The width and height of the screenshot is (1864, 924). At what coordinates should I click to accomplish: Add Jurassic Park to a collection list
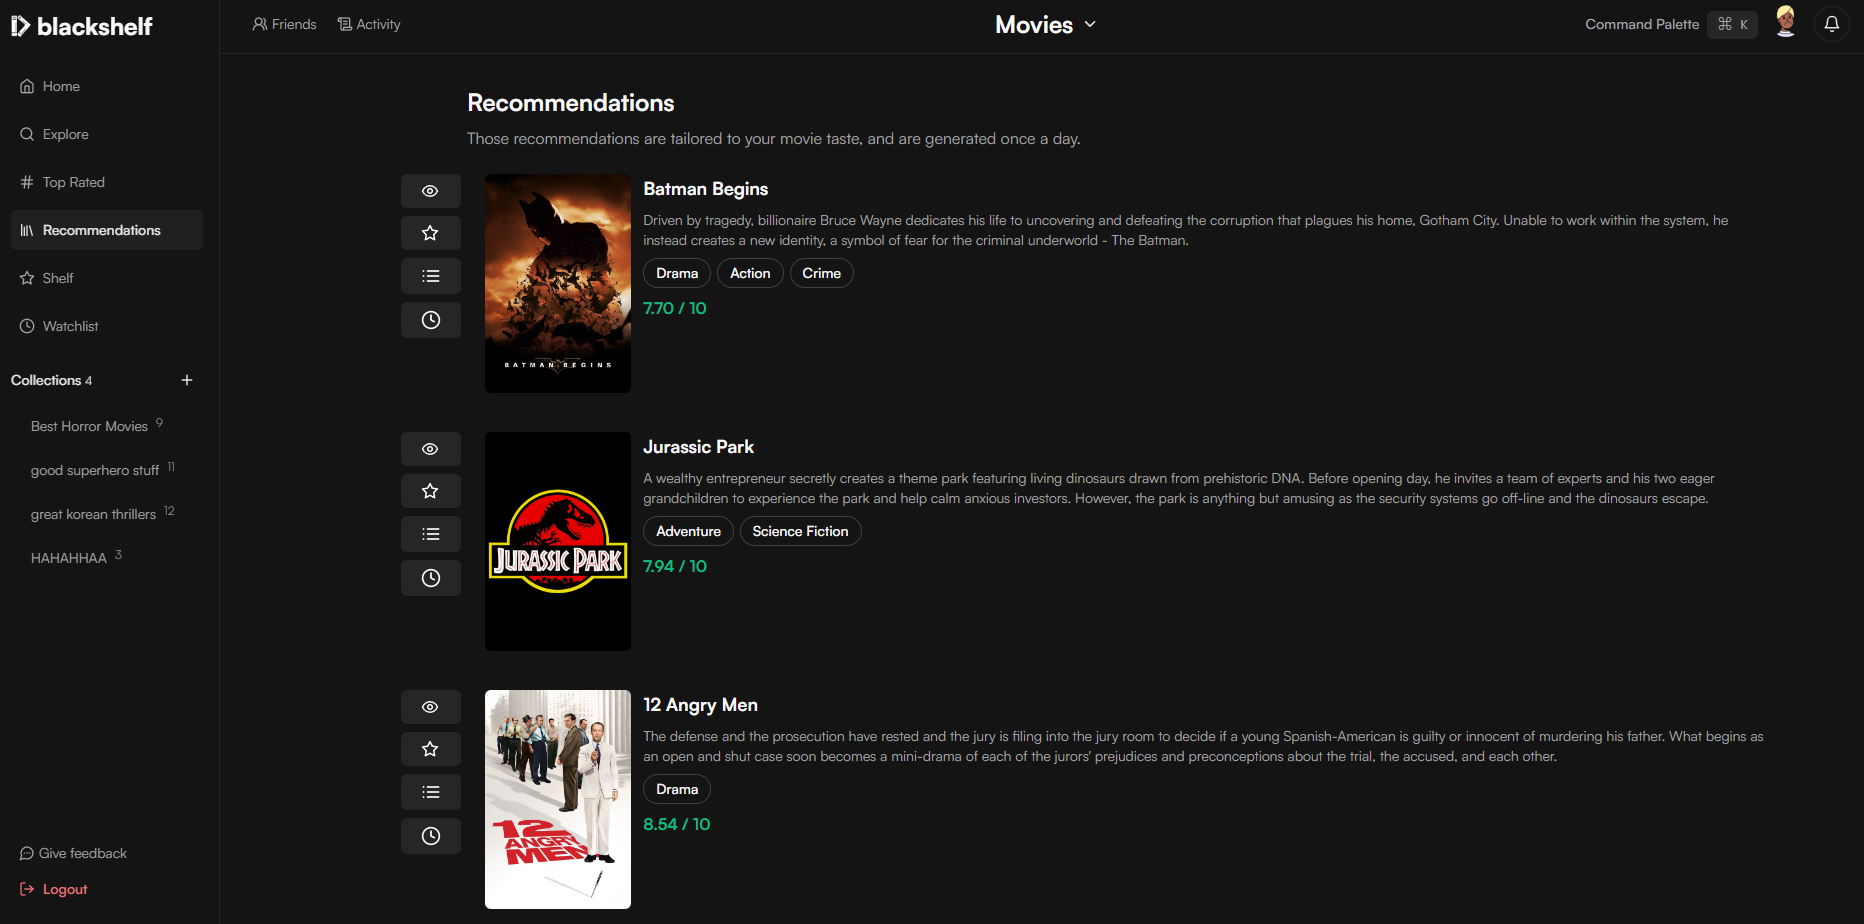(430, 534)
